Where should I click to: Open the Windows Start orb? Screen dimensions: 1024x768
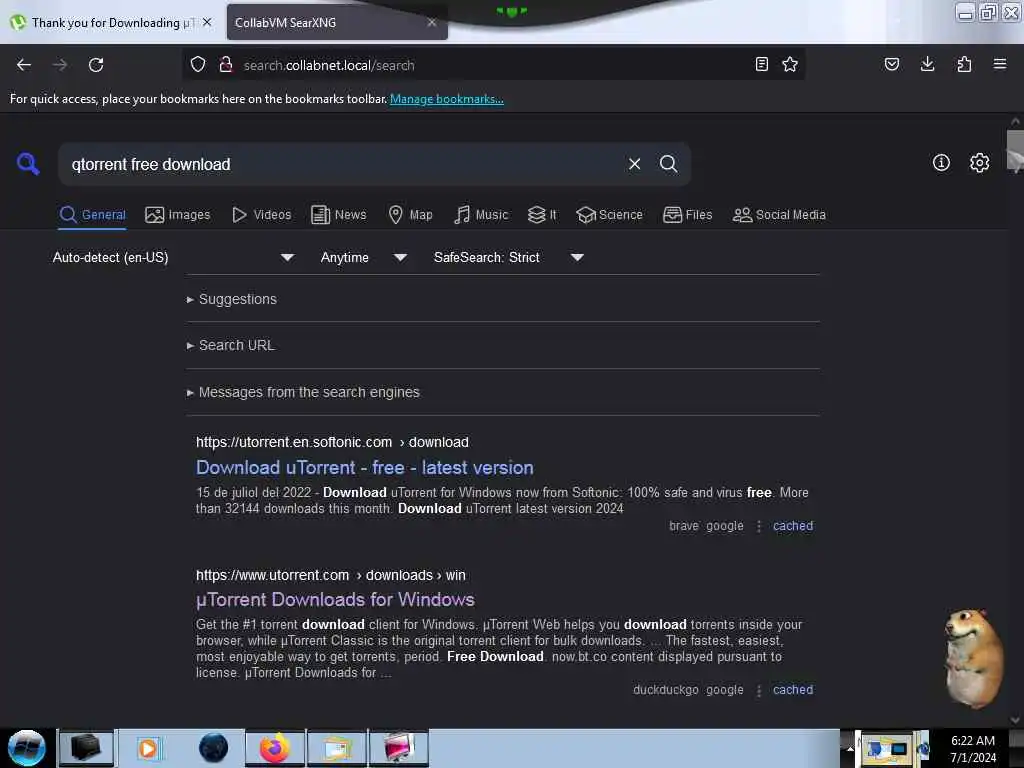(x=27, y=748)
